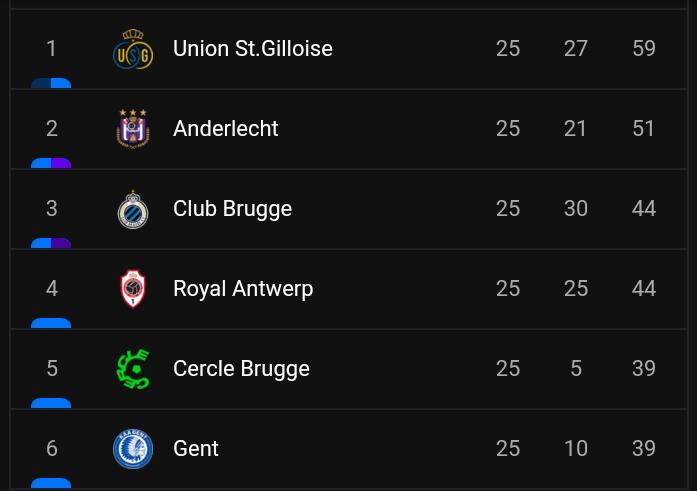Click the green Cercle Brugge crest

pos(133,369)
